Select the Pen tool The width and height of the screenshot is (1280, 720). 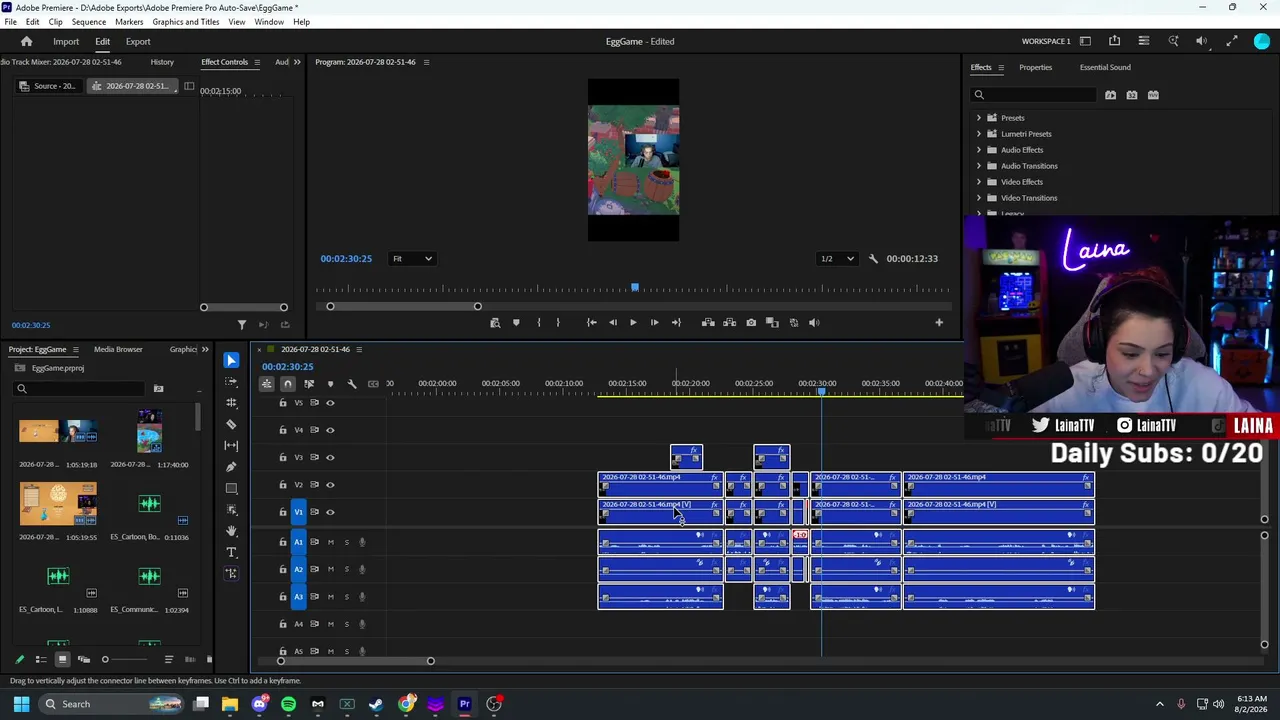[231, 467]
